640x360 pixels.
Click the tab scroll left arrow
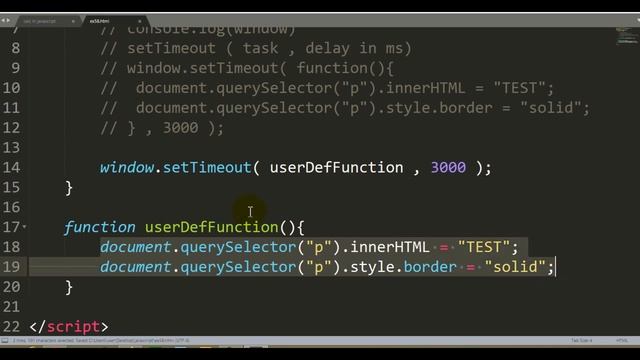coord(2,20)
